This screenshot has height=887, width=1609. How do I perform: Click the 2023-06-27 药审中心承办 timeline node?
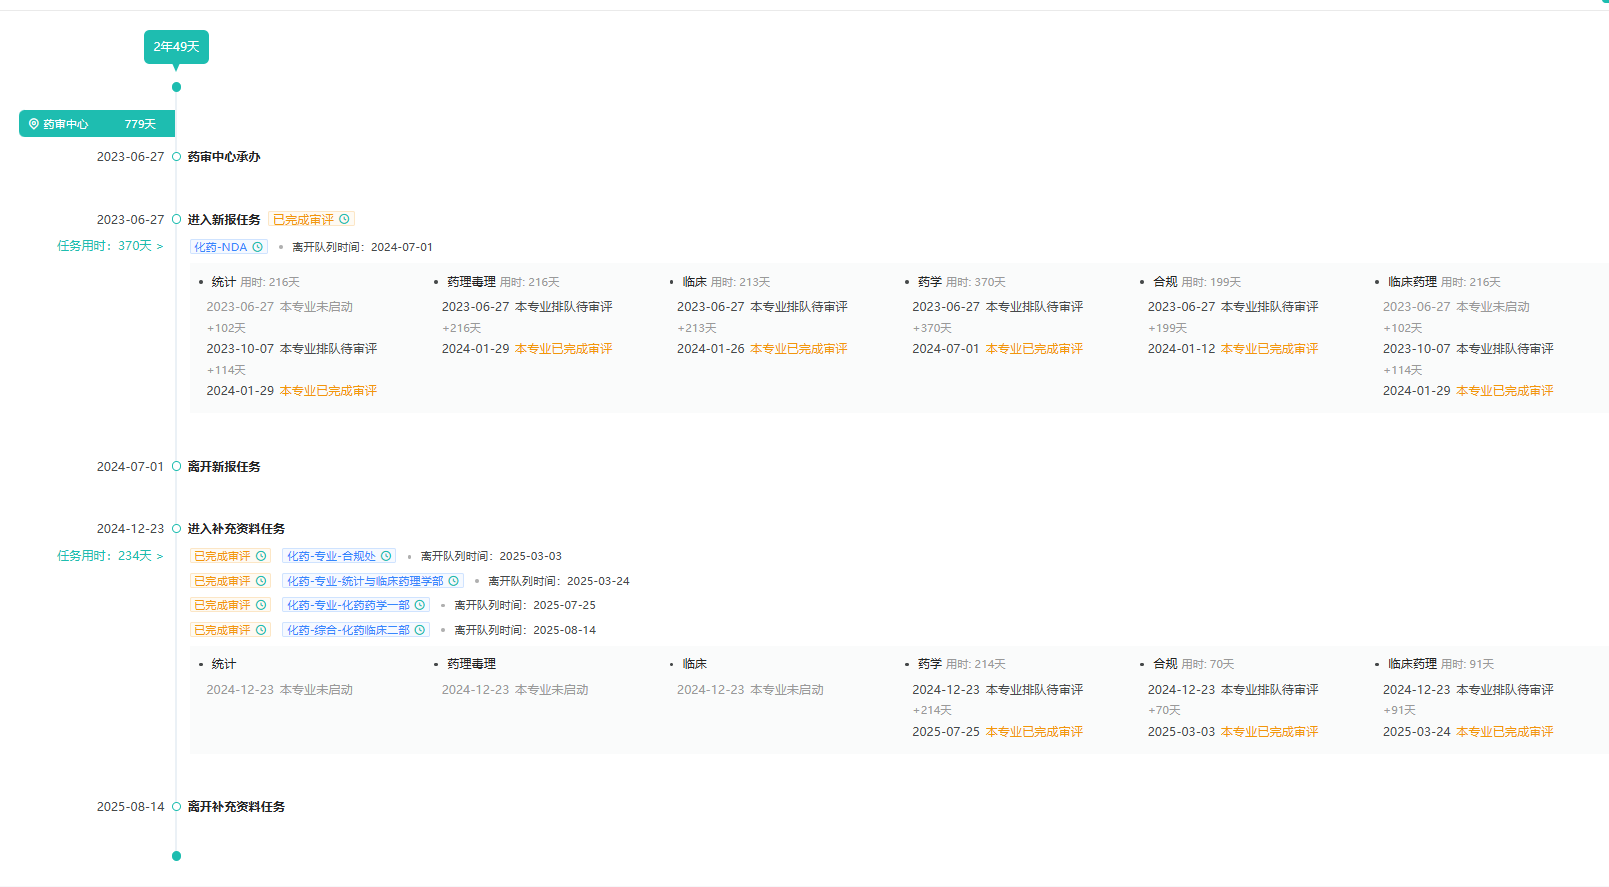pos(176,157)
